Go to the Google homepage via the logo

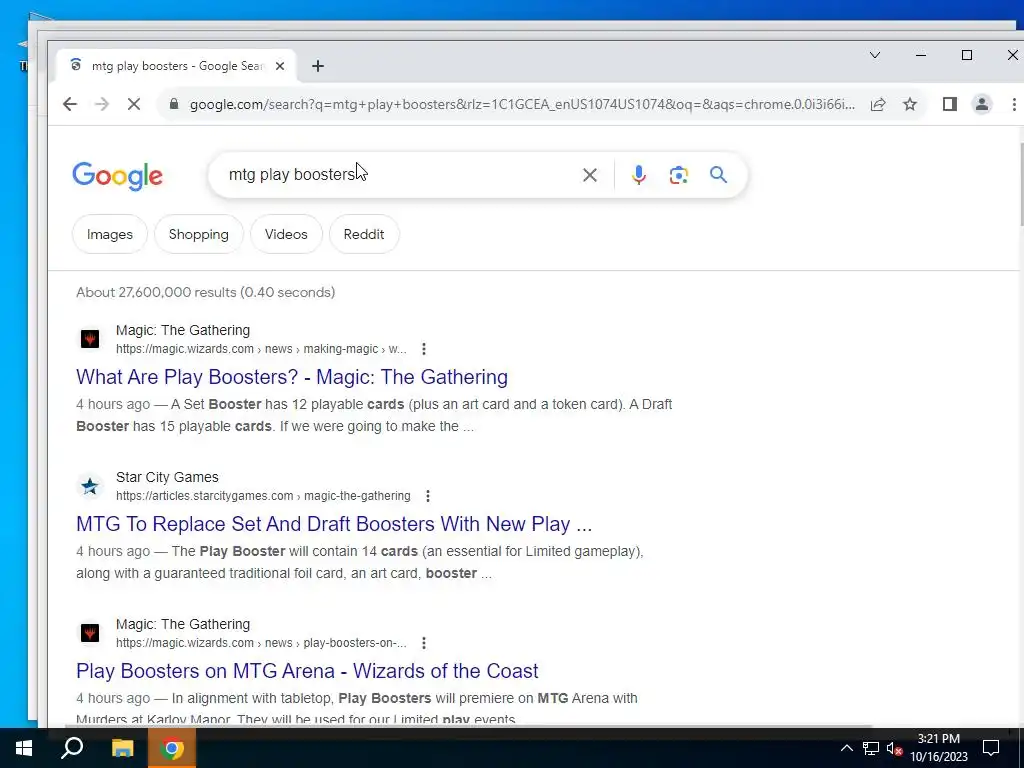click(x=118, y=176)
